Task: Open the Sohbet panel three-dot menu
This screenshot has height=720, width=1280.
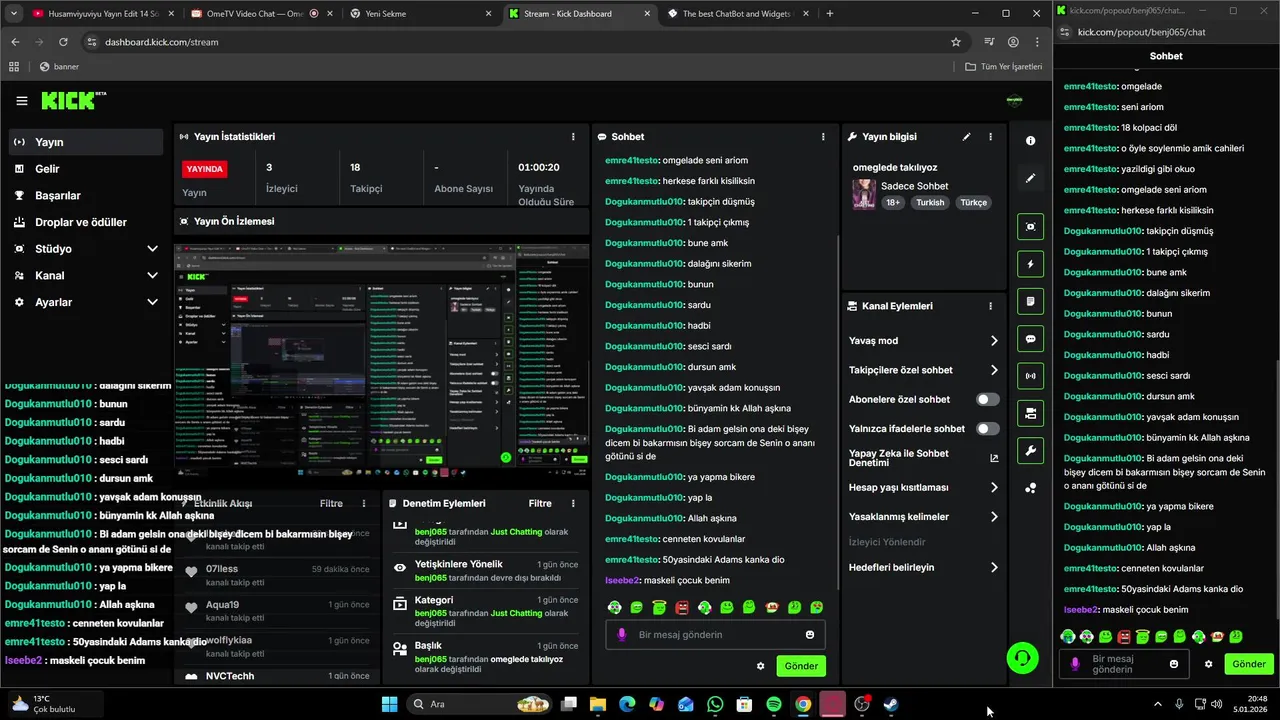Action: 823,136
